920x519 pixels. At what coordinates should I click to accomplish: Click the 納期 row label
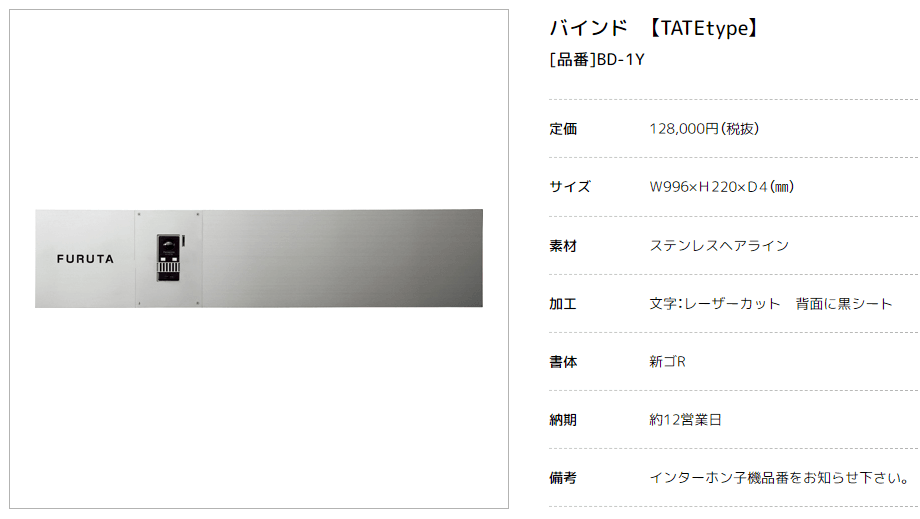pos(563,419)
